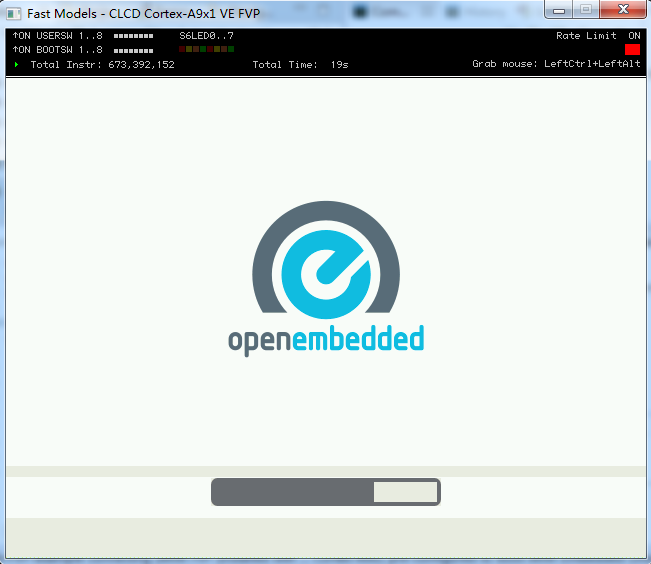Click the last green S6LED indicator
This screenshot has height=564, width=651.
coord(231,49)
